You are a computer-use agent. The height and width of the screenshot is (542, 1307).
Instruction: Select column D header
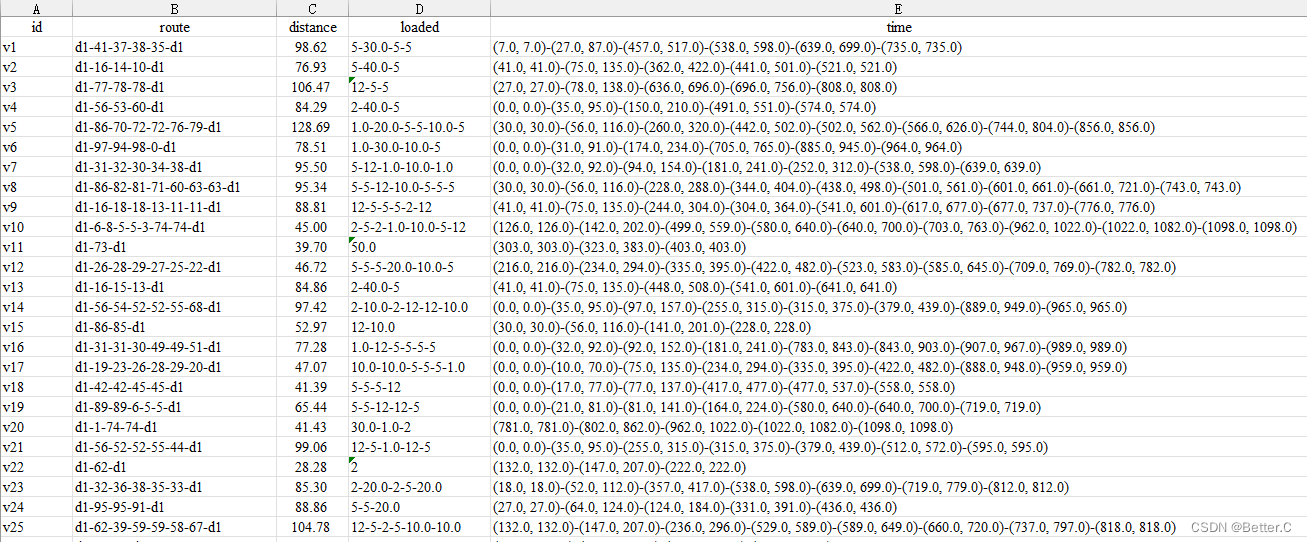[419, 8]
